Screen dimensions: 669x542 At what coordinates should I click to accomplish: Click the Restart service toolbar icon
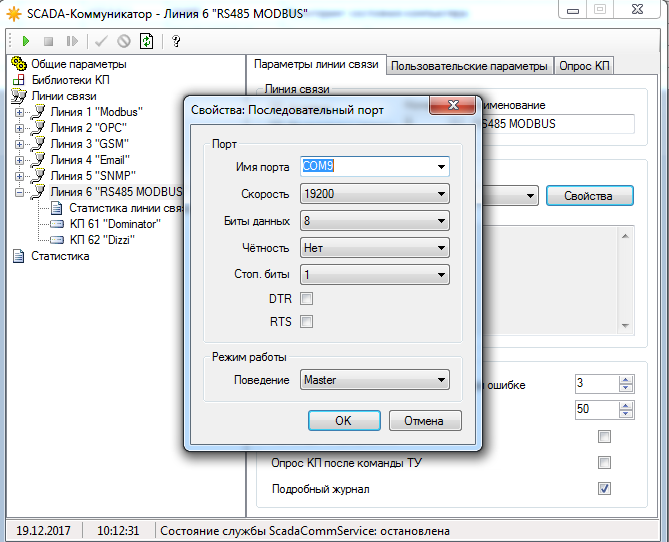point(72,41)
